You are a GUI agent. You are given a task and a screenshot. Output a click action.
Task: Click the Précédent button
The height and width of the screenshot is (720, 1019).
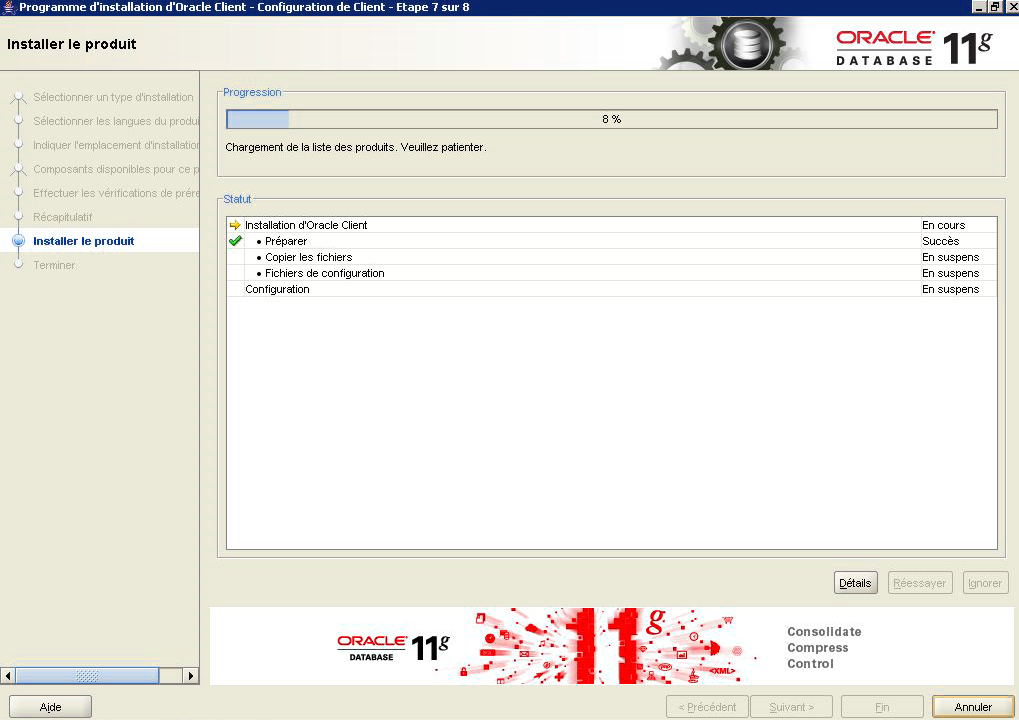tap(707, 707)
